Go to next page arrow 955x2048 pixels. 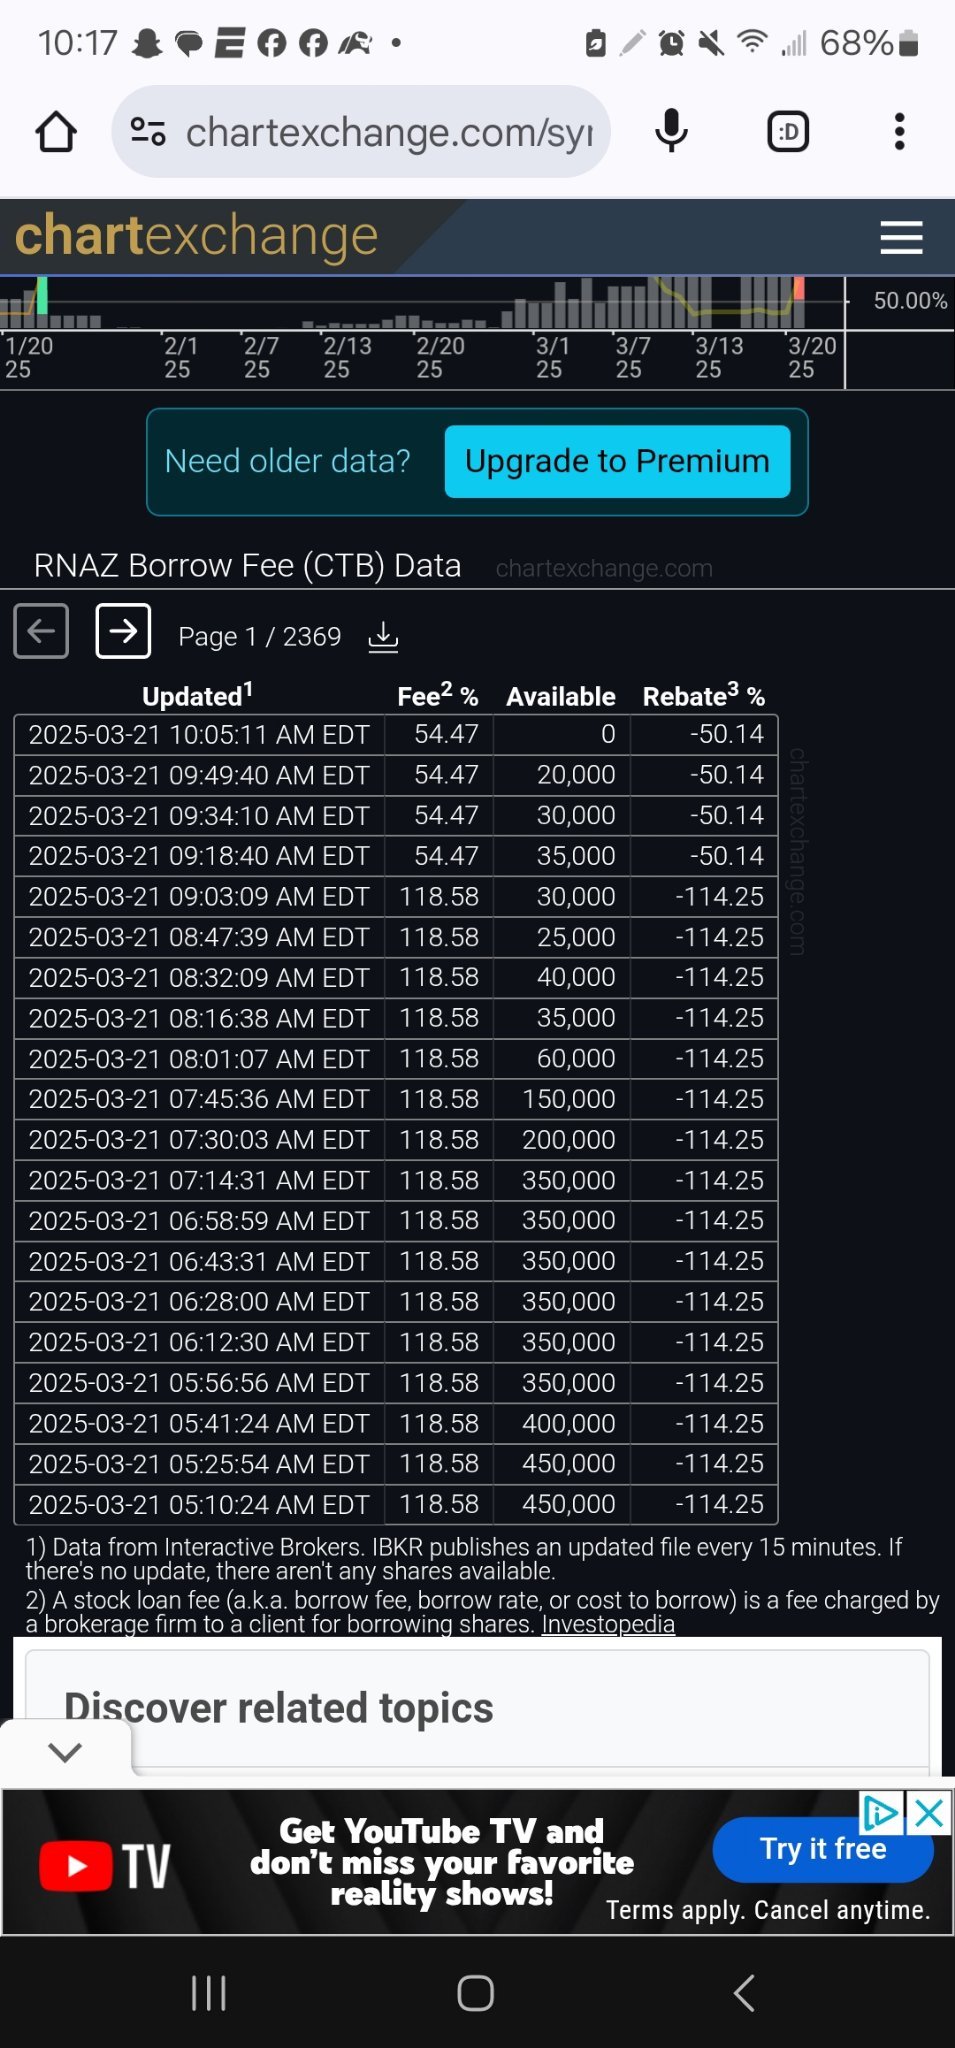[x=123, y=631]
